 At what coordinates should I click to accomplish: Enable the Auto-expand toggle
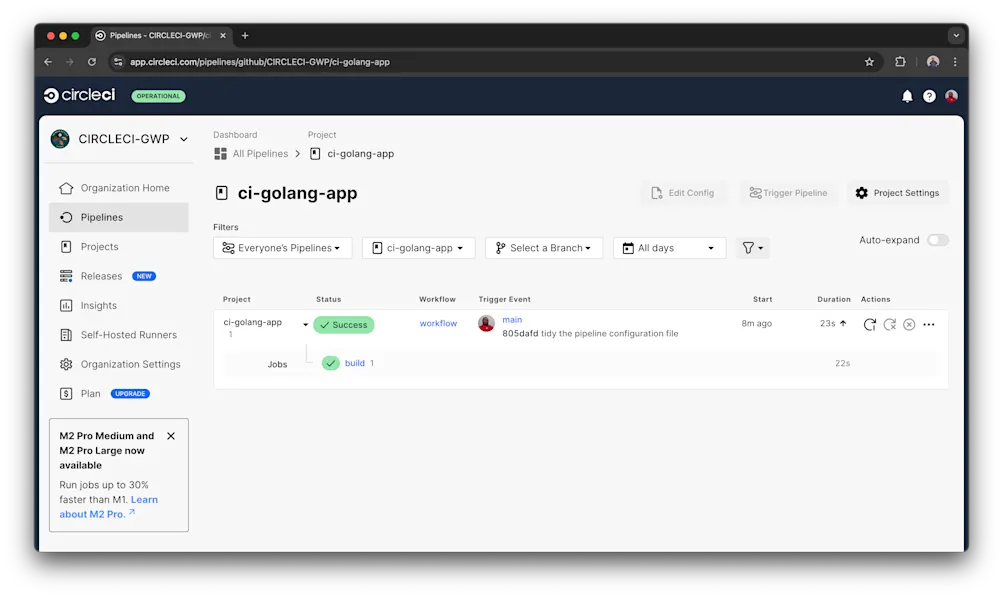pos(937,240)
